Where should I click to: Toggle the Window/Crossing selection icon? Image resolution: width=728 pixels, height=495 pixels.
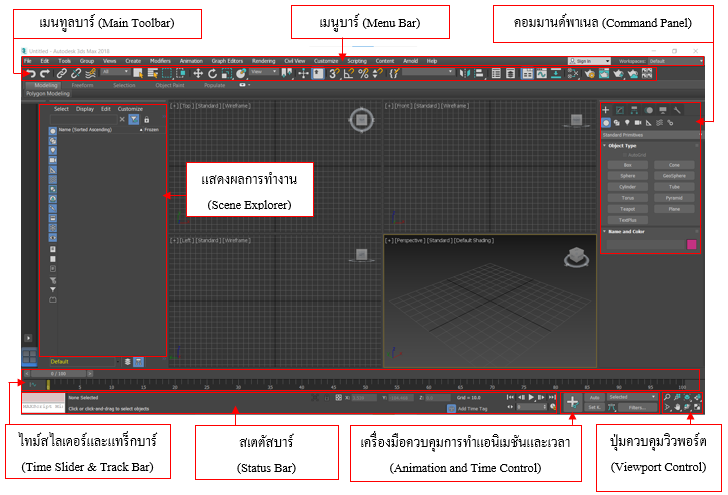click(181, 73)
